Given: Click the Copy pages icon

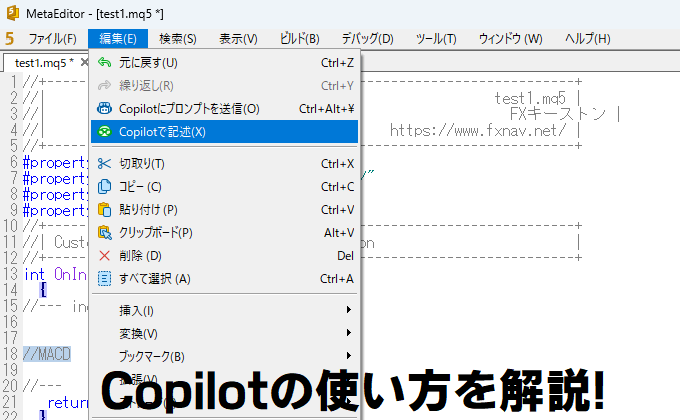Looking at the screenshot, I should [x=104, y=187].
